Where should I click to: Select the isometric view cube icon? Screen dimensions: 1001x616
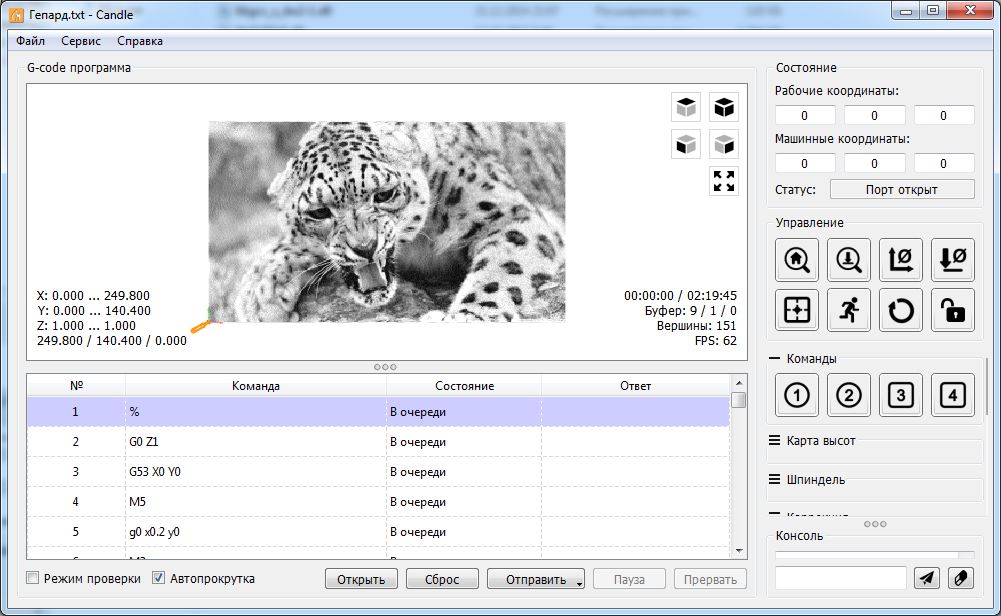(x=724, y=107)
